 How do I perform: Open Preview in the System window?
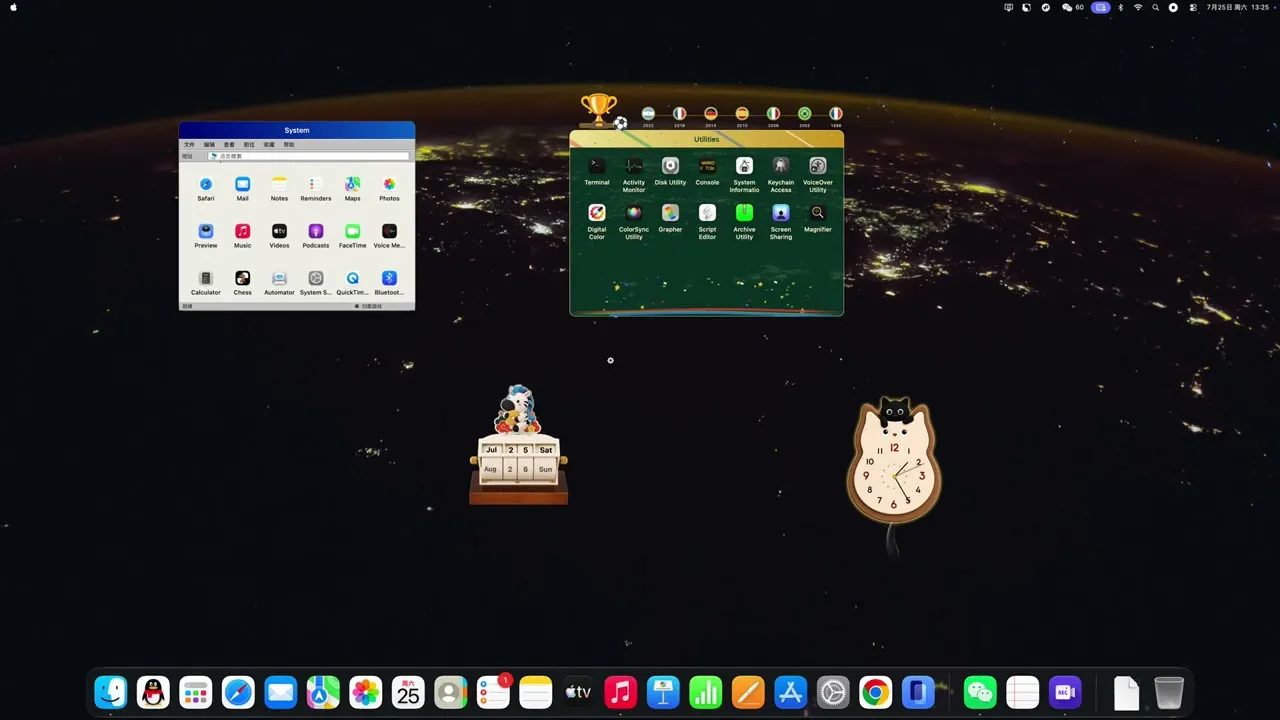point(206,231)
